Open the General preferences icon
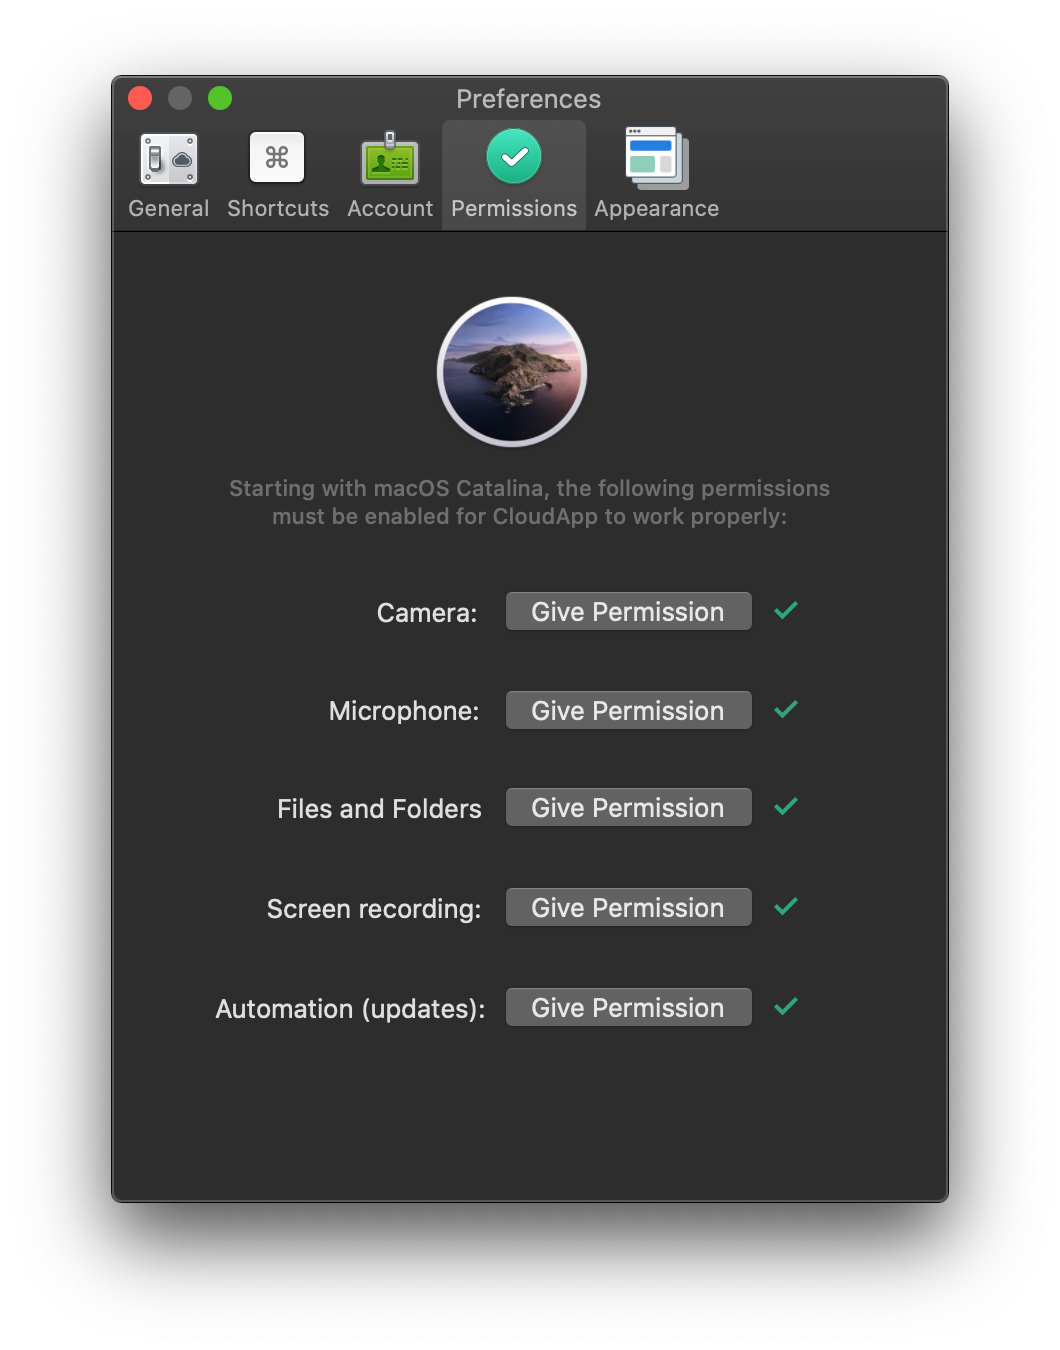This screenshot has width=1060, height=1350. pyautogui.click(x=169, y=159)
